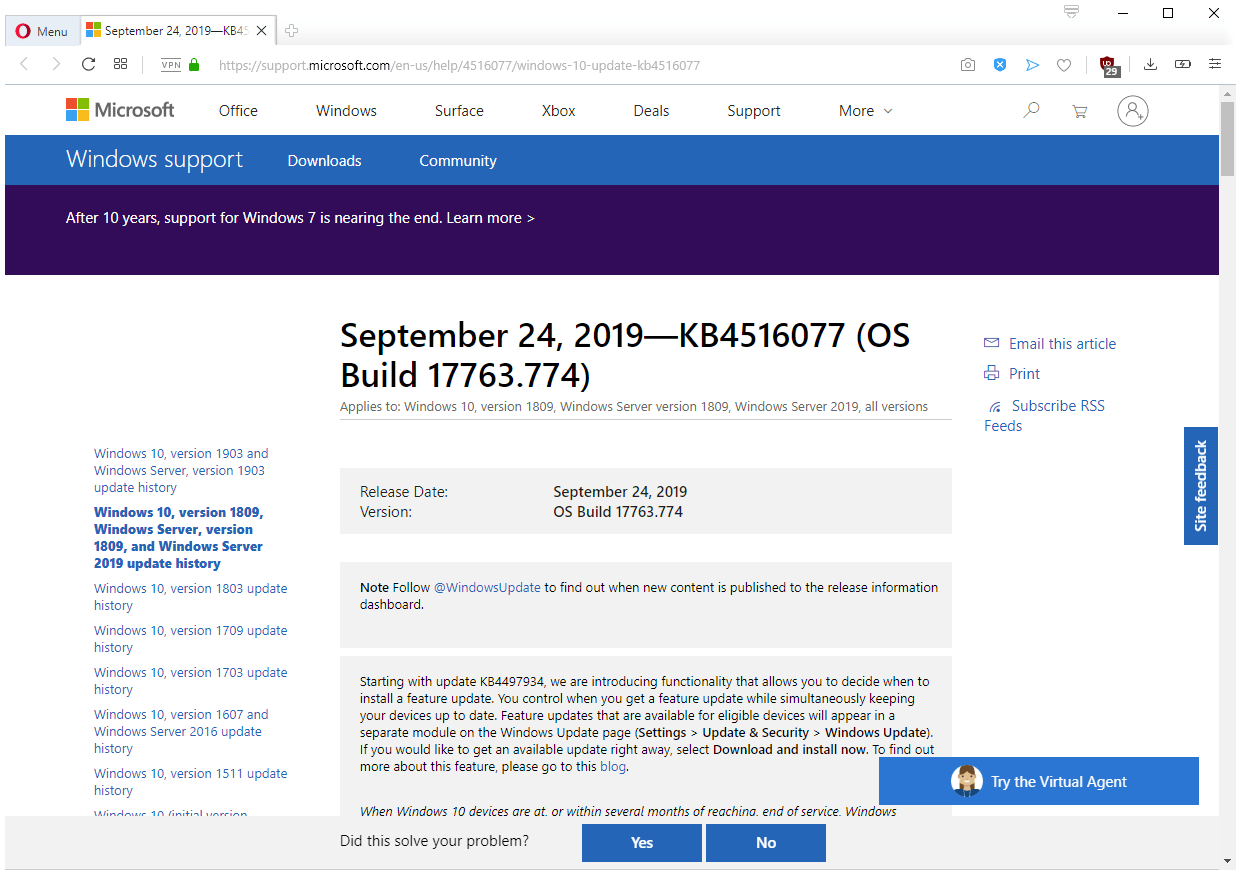The height and width of the screenshot is (876, 1241).
Task: Click the email envelope icon
Action: click(x=991, y=343)
